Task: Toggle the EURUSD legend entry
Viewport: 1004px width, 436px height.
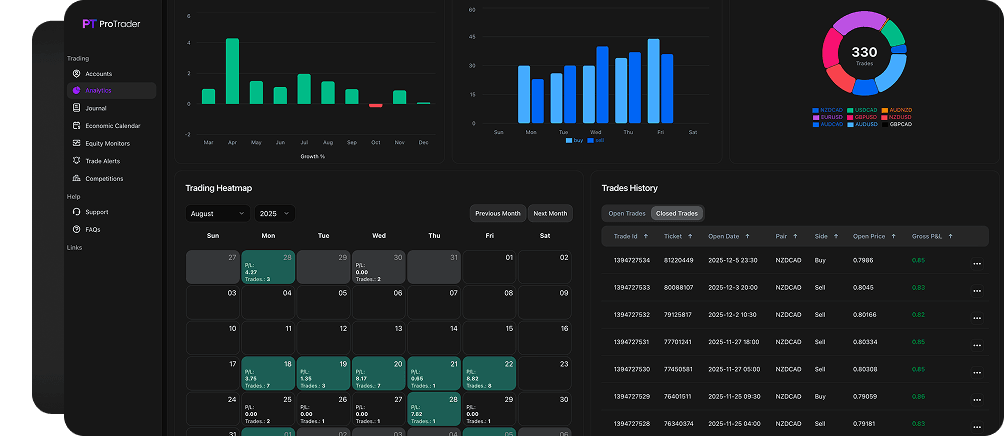Action: [x=830, y=116]
